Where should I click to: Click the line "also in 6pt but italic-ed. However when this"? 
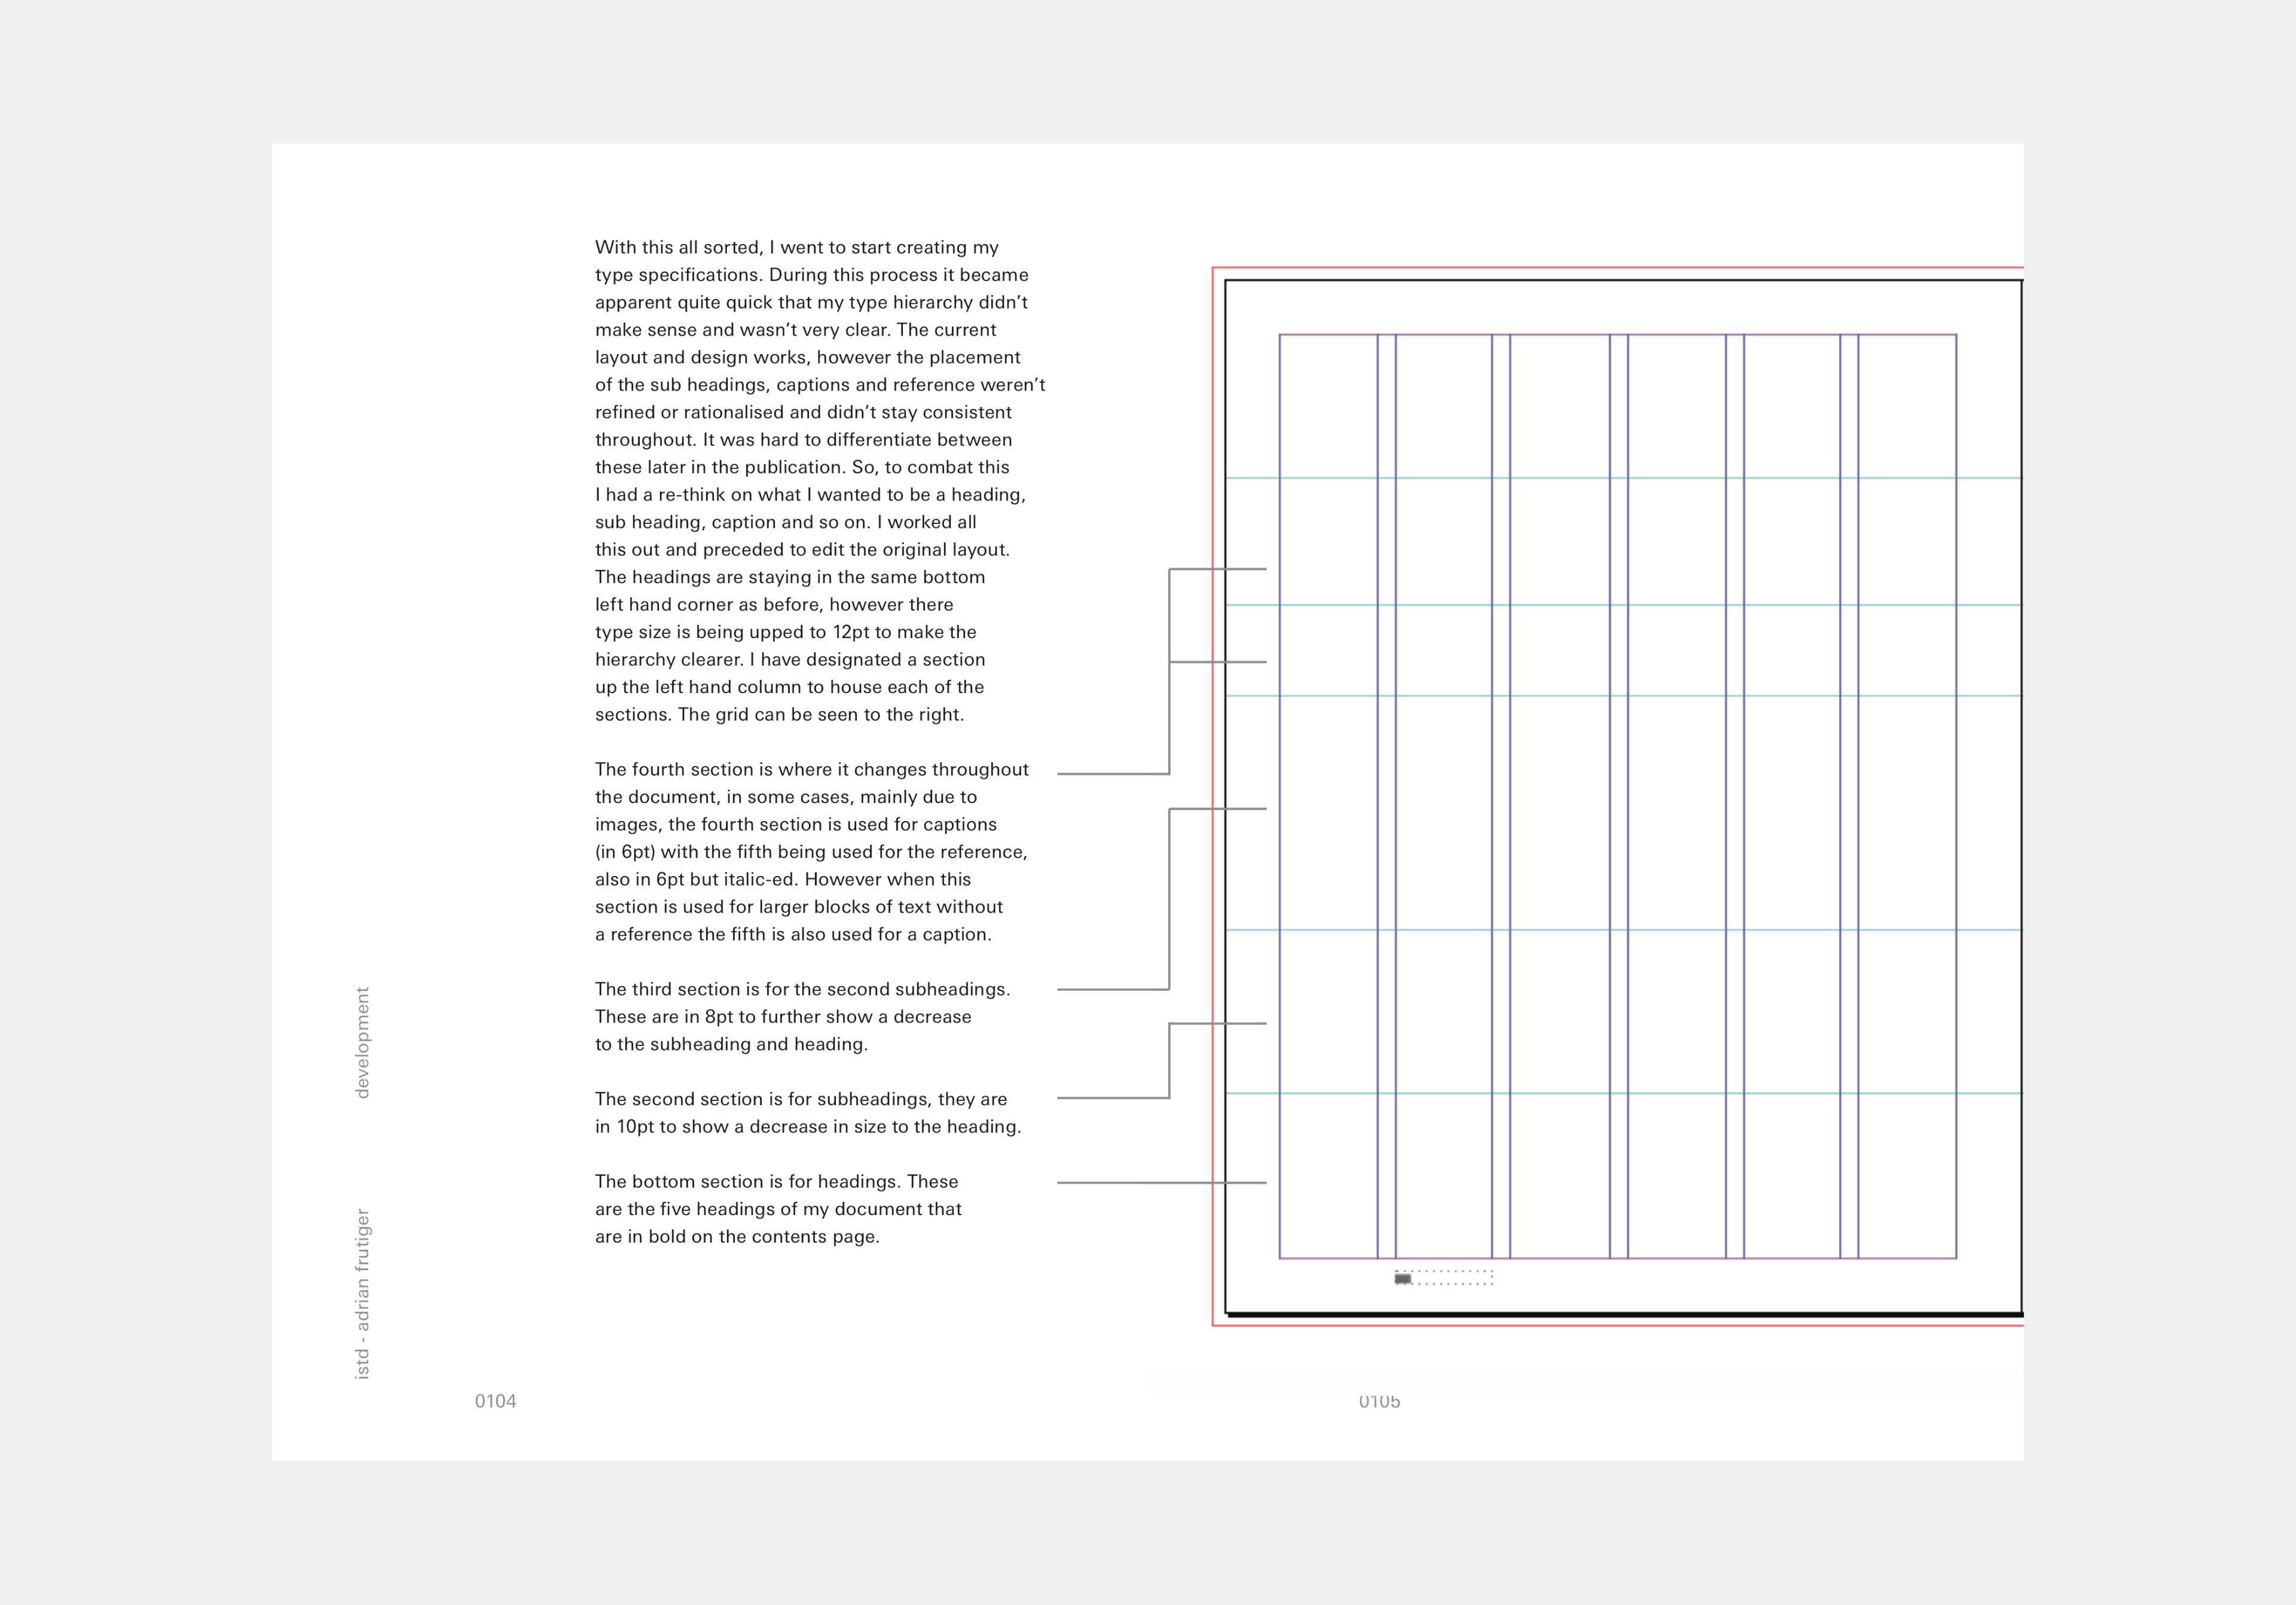tap(783, 880)
